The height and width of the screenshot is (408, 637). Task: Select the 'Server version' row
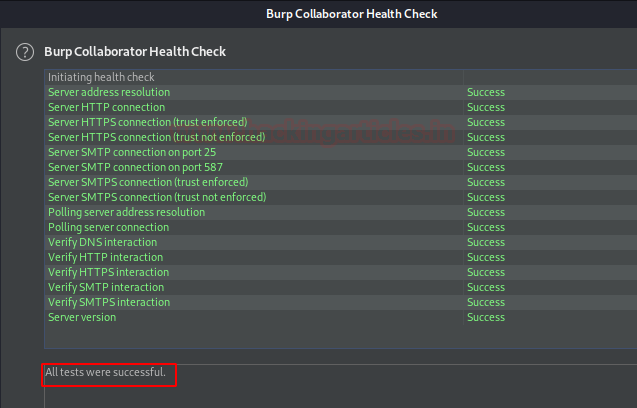pyautogui.click(x=340, y=318)
